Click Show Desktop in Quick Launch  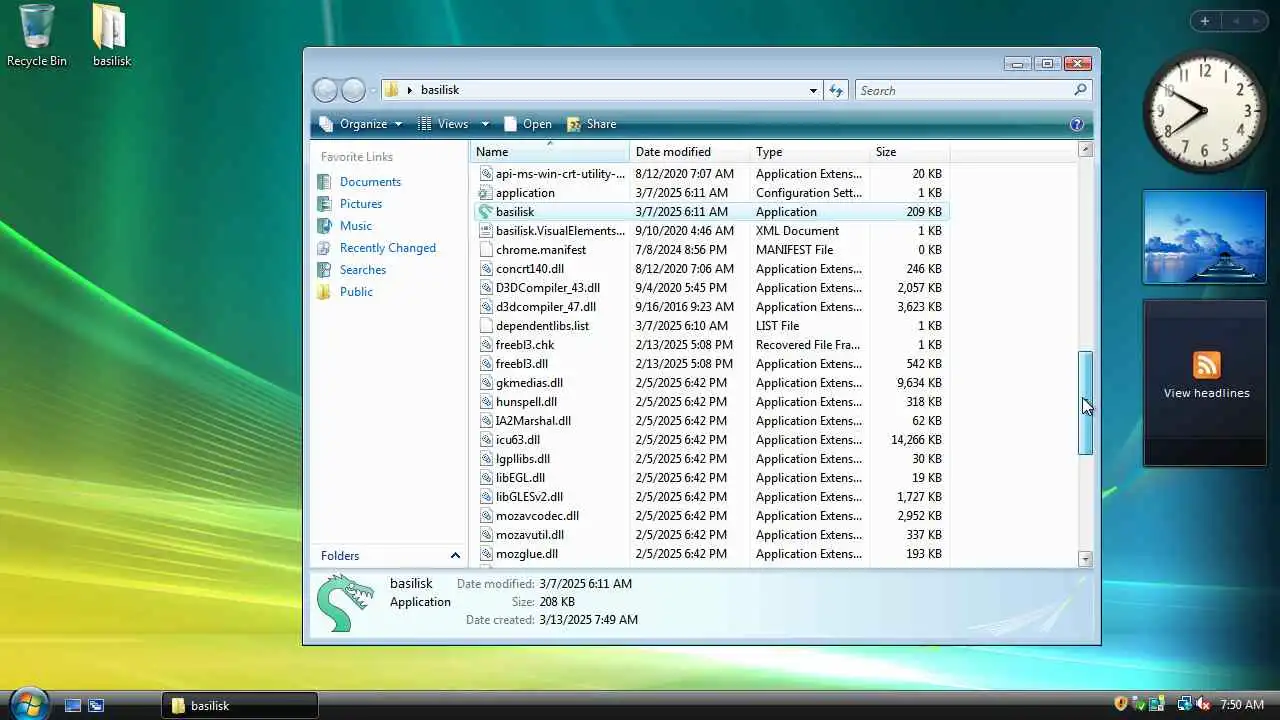(x=73, y=705)
